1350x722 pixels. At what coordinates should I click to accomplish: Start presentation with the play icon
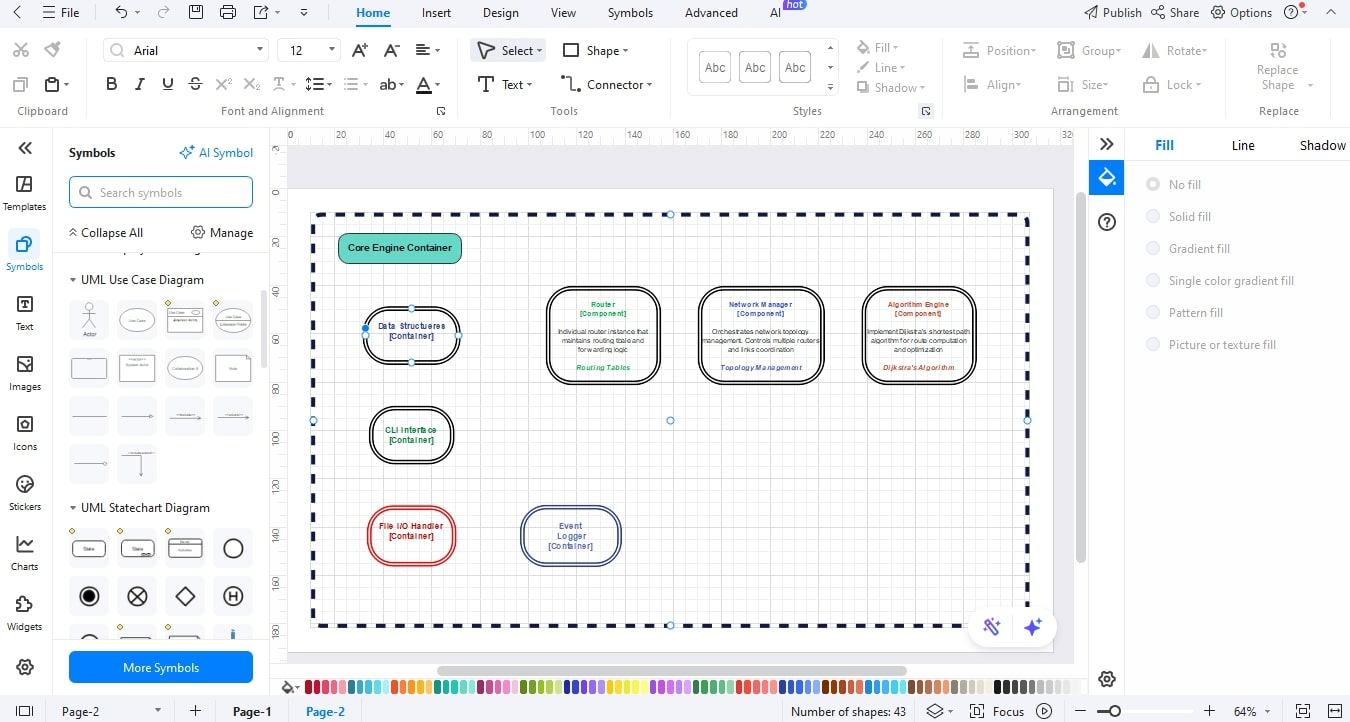[1044, 711]
